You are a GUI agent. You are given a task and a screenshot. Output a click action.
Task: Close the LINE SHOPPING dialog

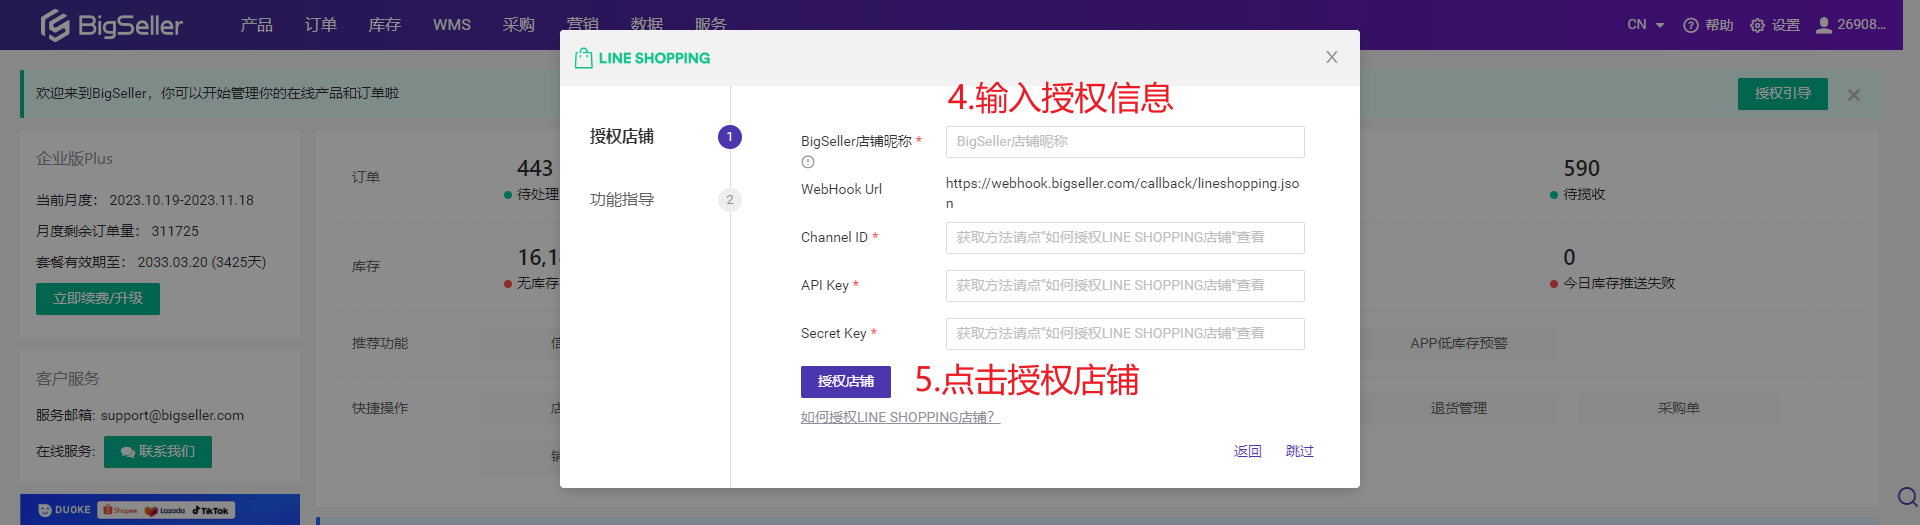pyautogui.click(x=1332, y=57)
